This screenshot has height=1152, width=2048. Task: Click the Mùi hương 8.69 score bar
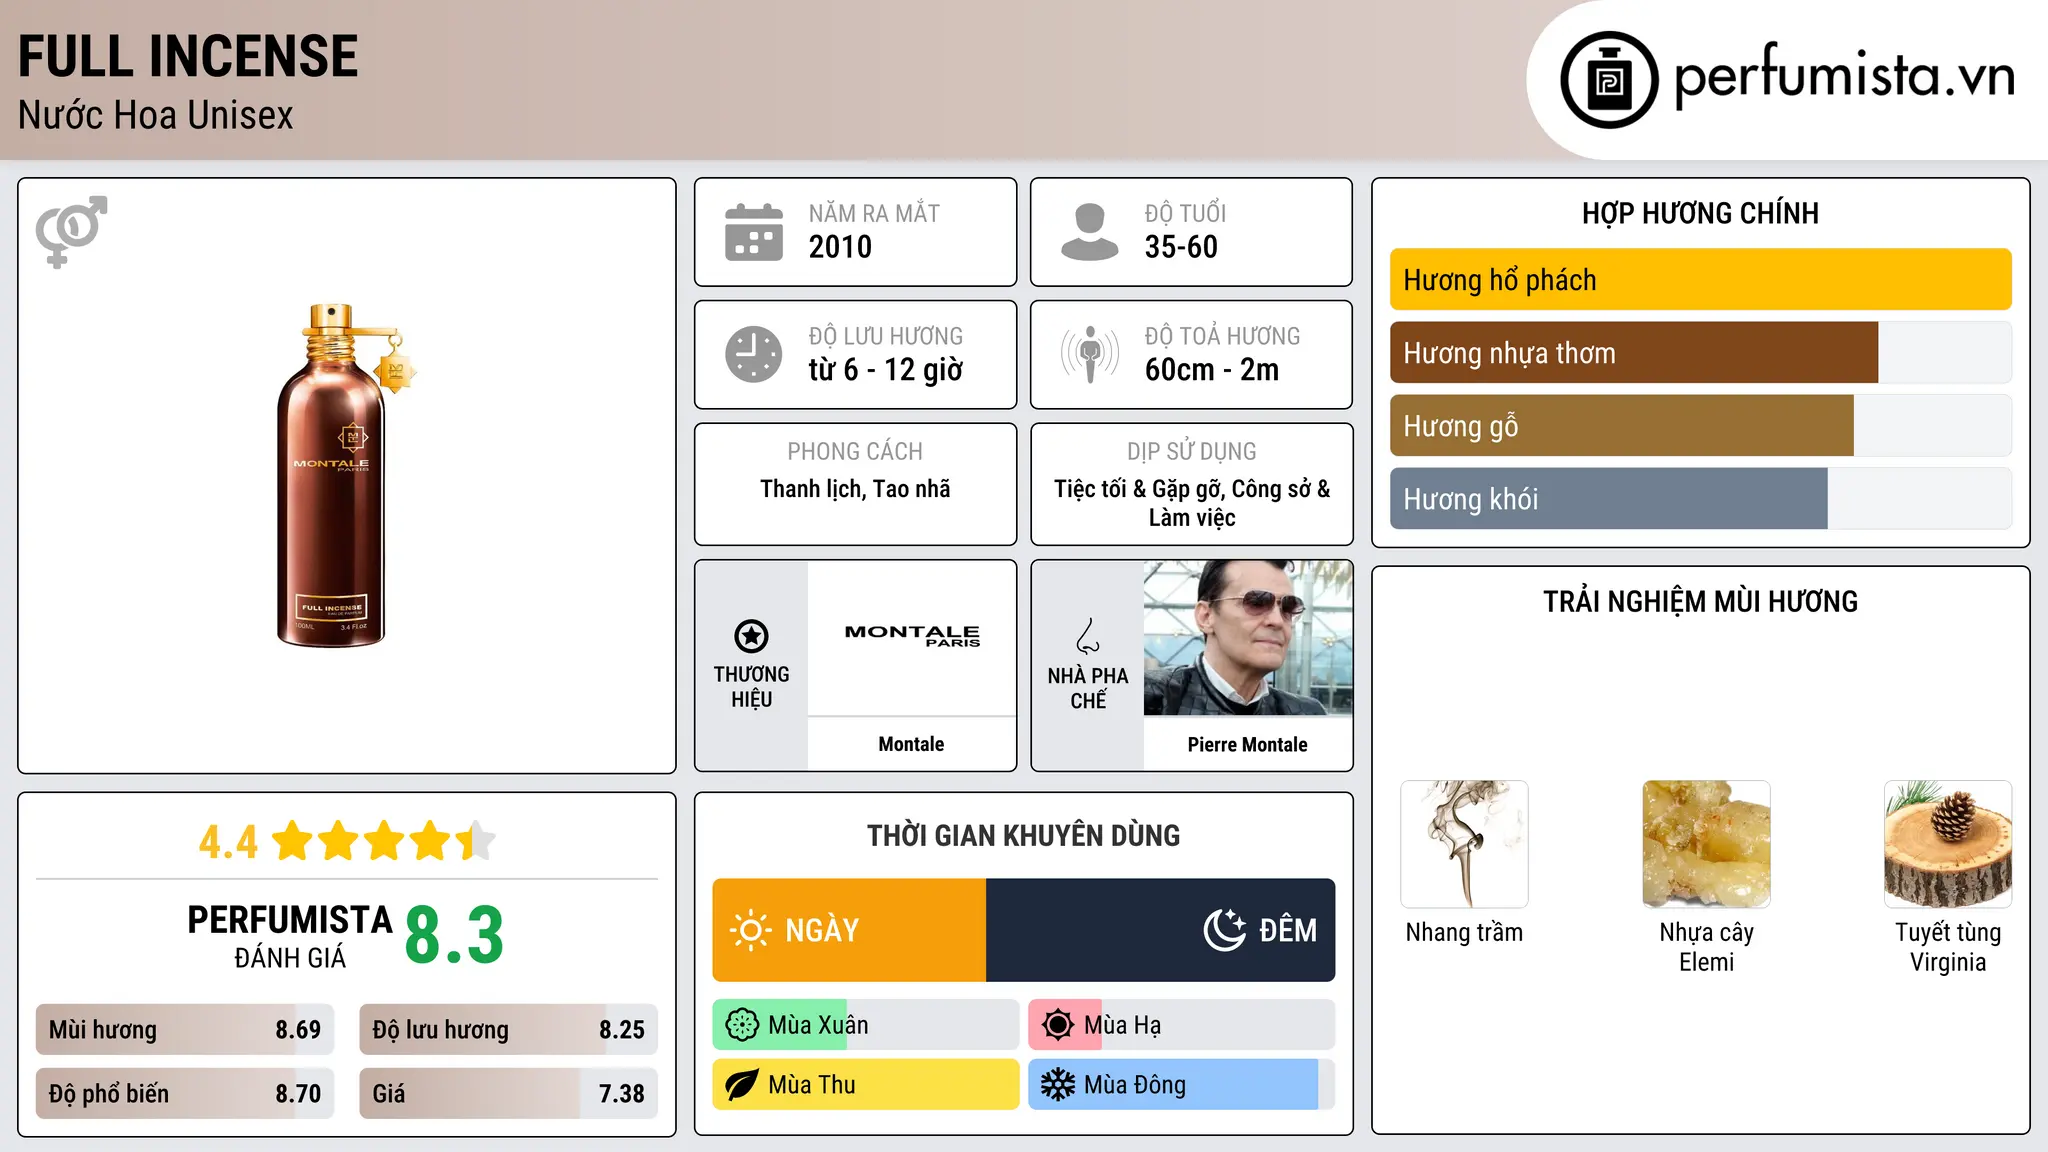[x=185, y=1030]
